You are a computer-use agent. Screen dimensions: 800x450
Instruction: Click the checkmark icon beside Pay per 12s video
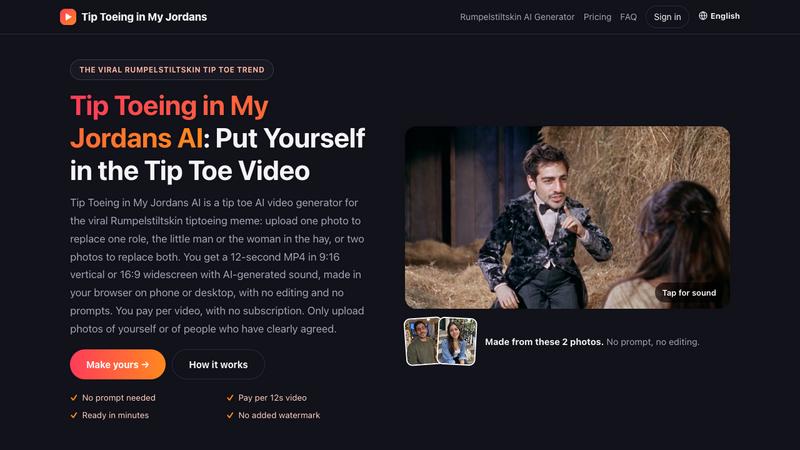pyautogui.click(x=230, y=397)
